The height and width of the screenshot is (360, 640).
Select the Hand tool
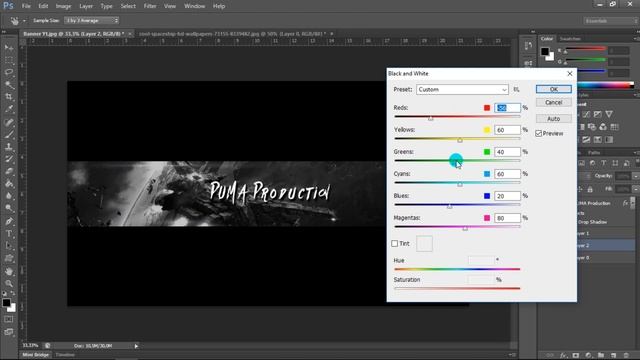click(x=9, y=271)
